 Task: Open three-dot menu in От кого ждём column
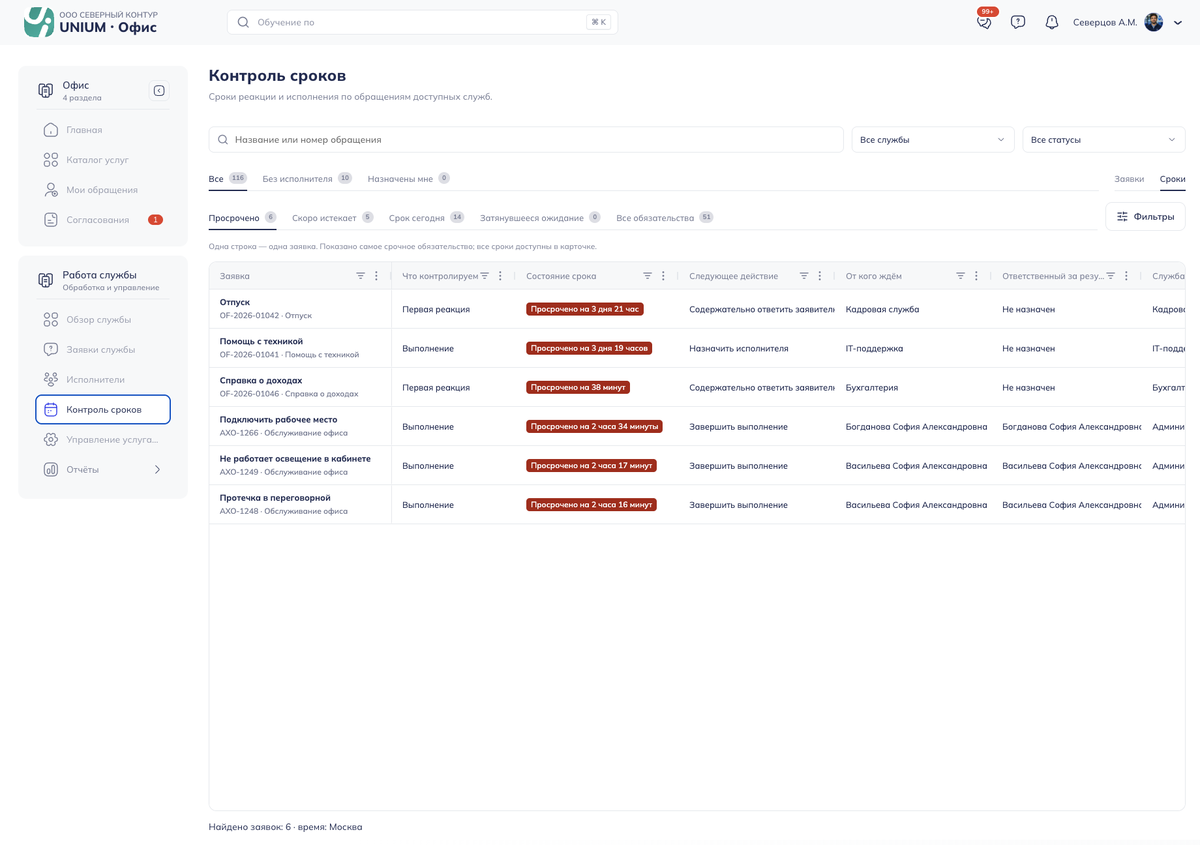tap(976, 276)
